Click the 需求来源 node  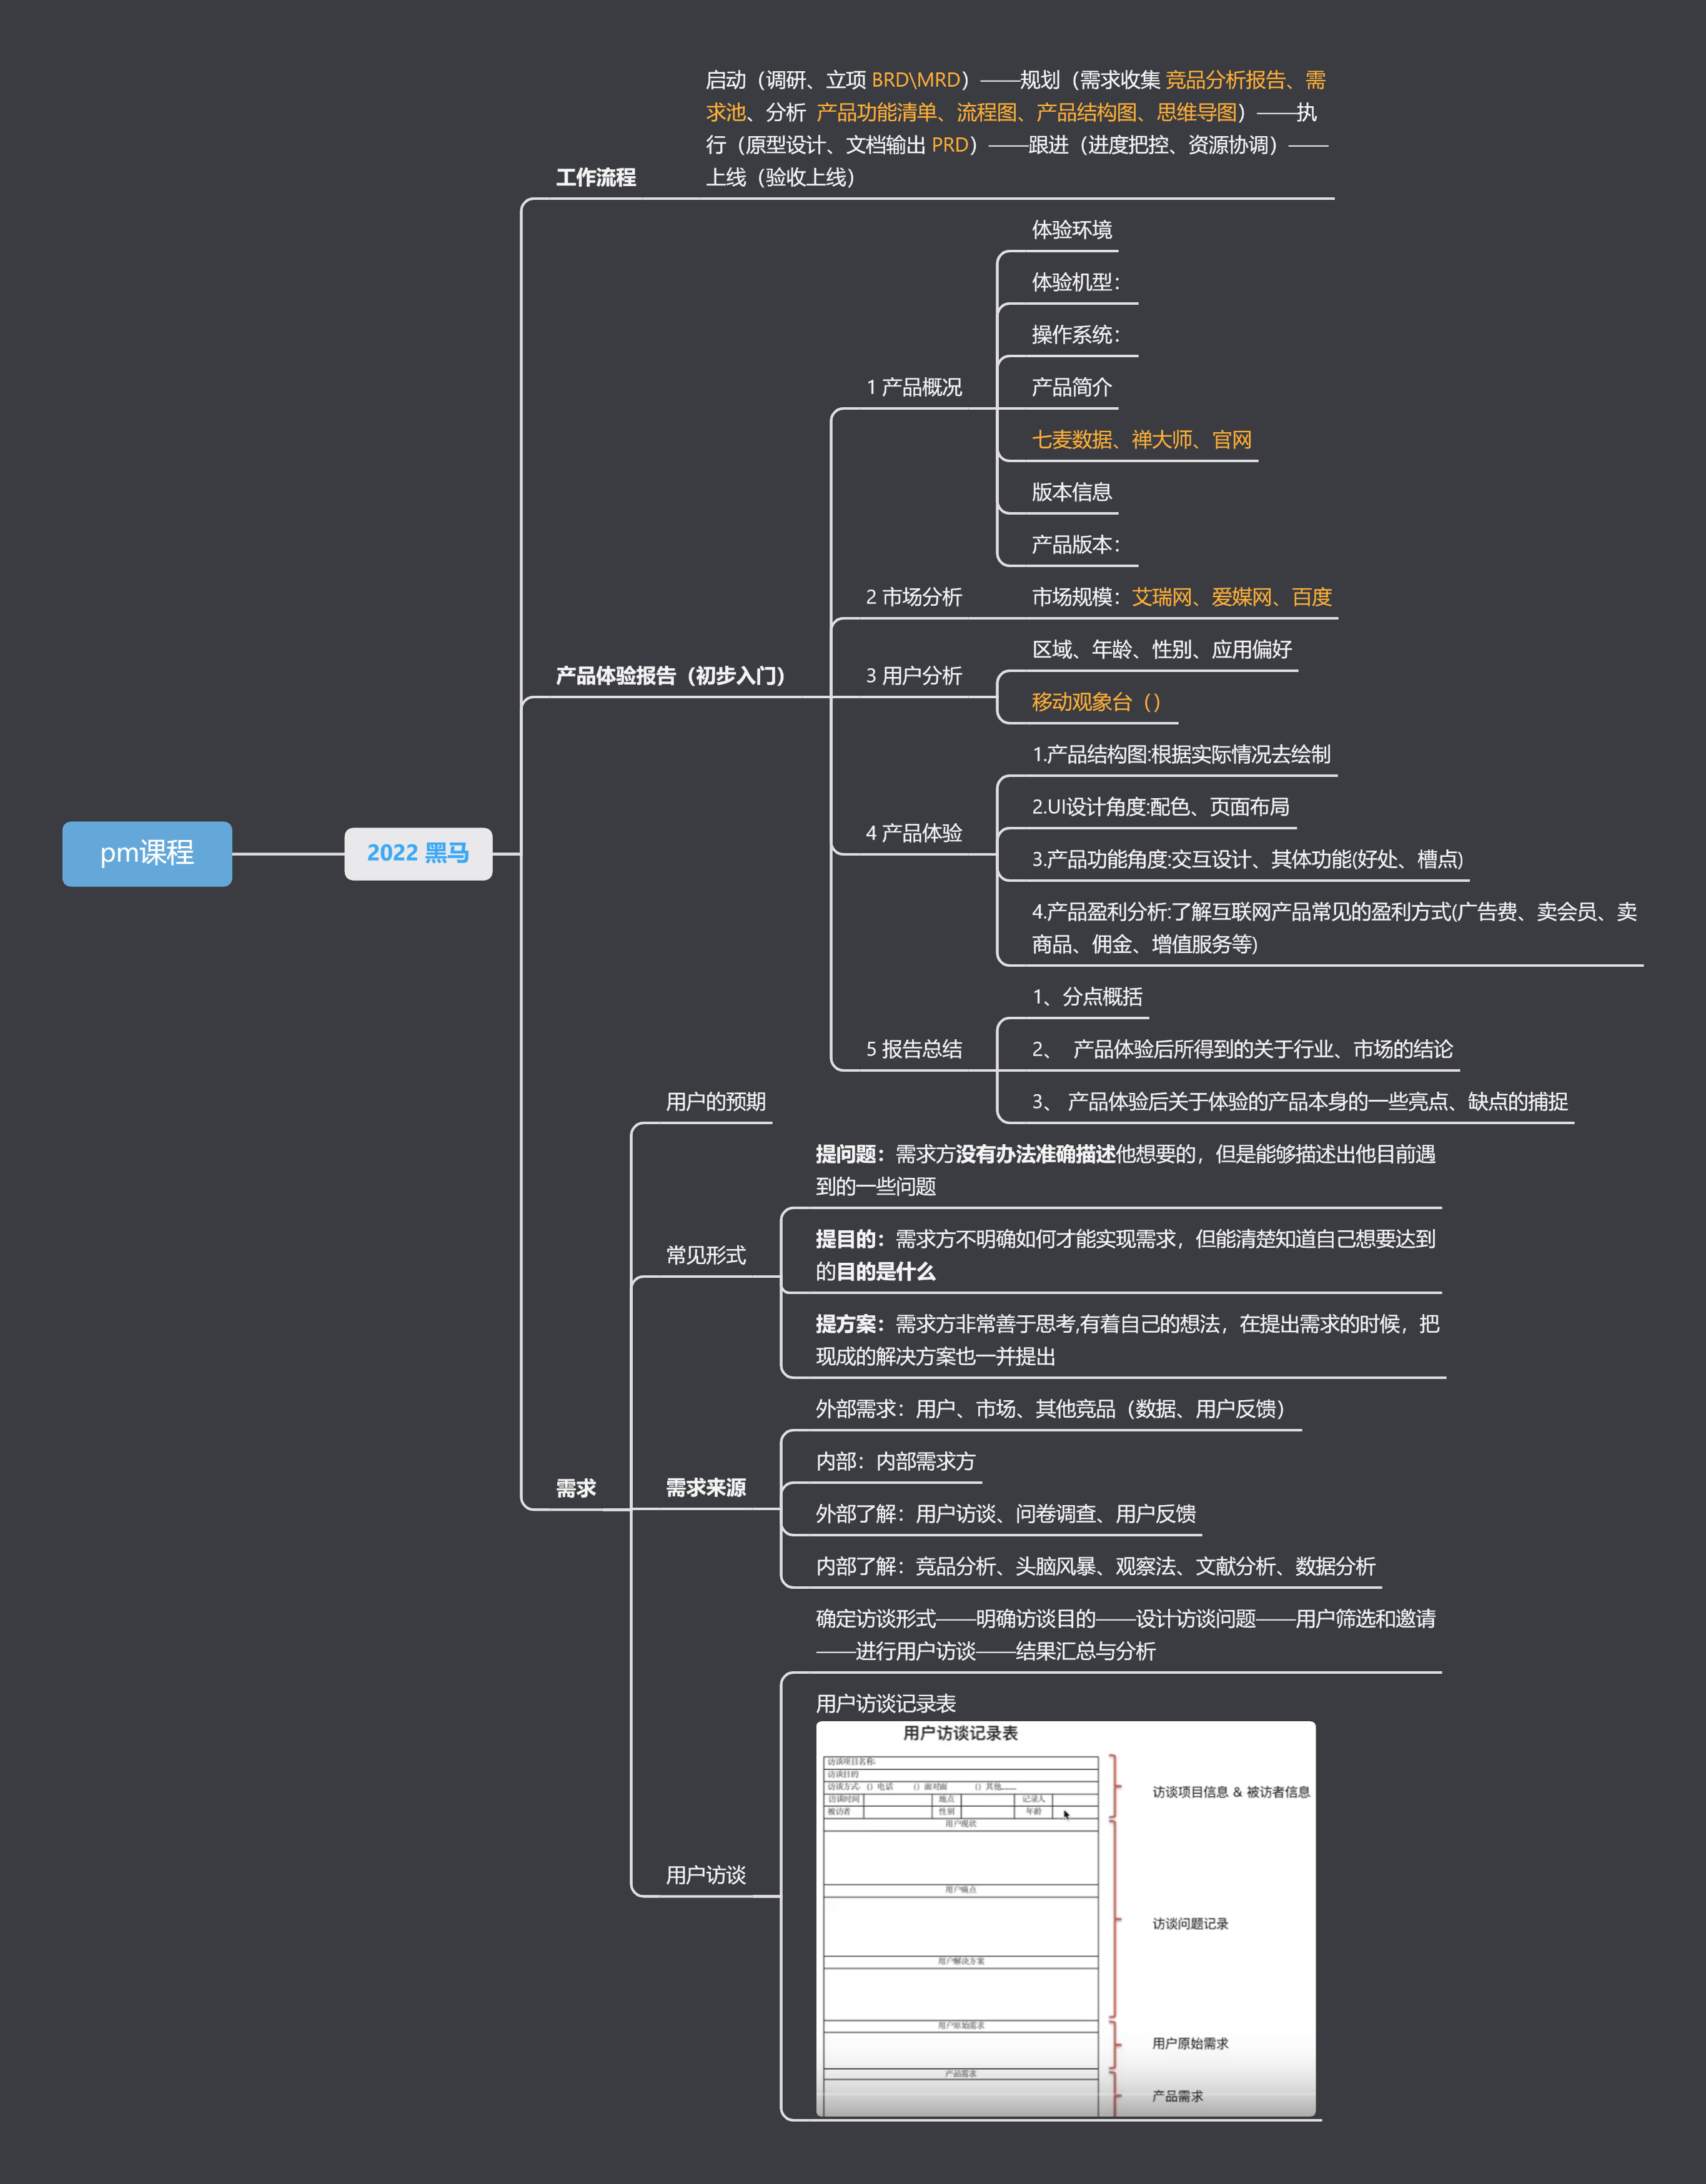[x=706, y=1487]
